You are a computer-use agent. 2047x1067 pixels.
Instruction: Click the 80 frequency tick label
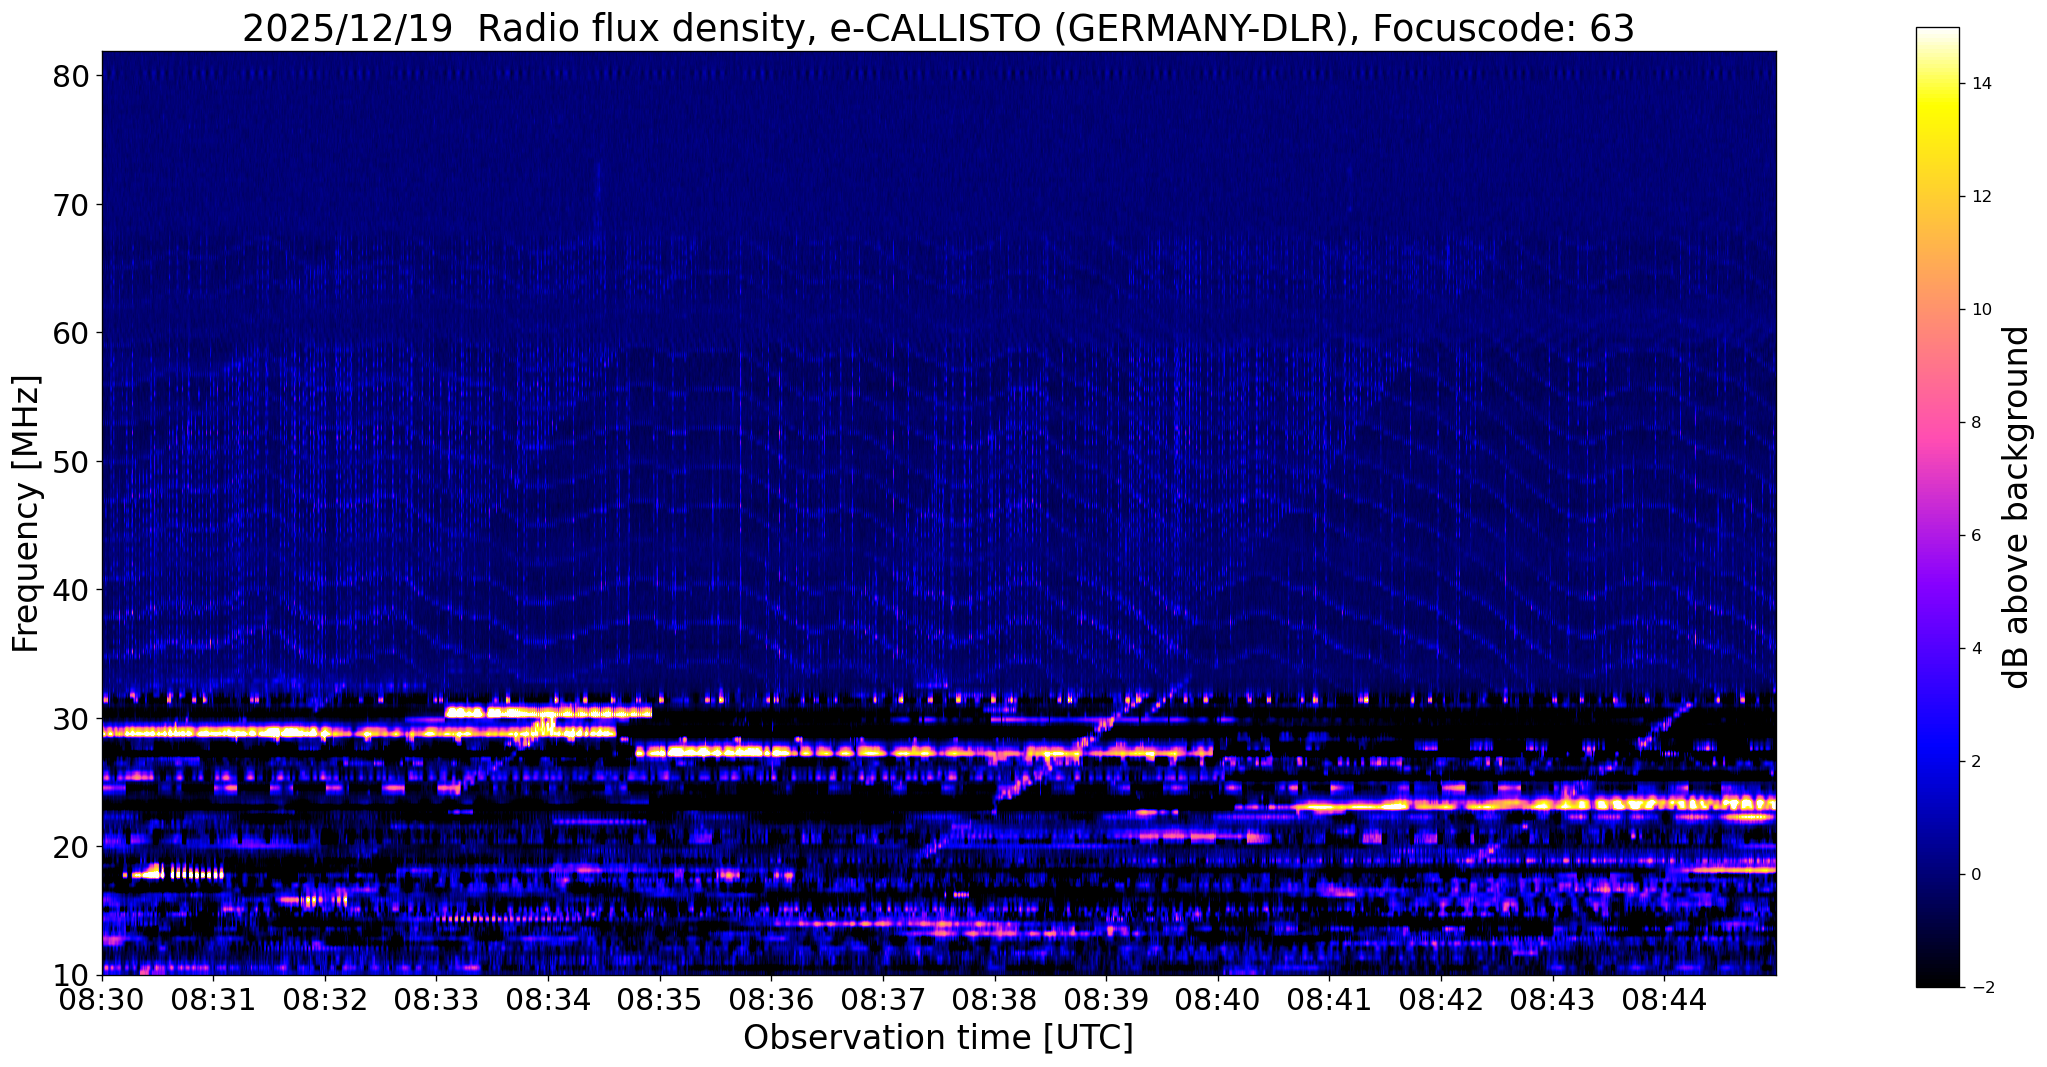tap(71, 76)
